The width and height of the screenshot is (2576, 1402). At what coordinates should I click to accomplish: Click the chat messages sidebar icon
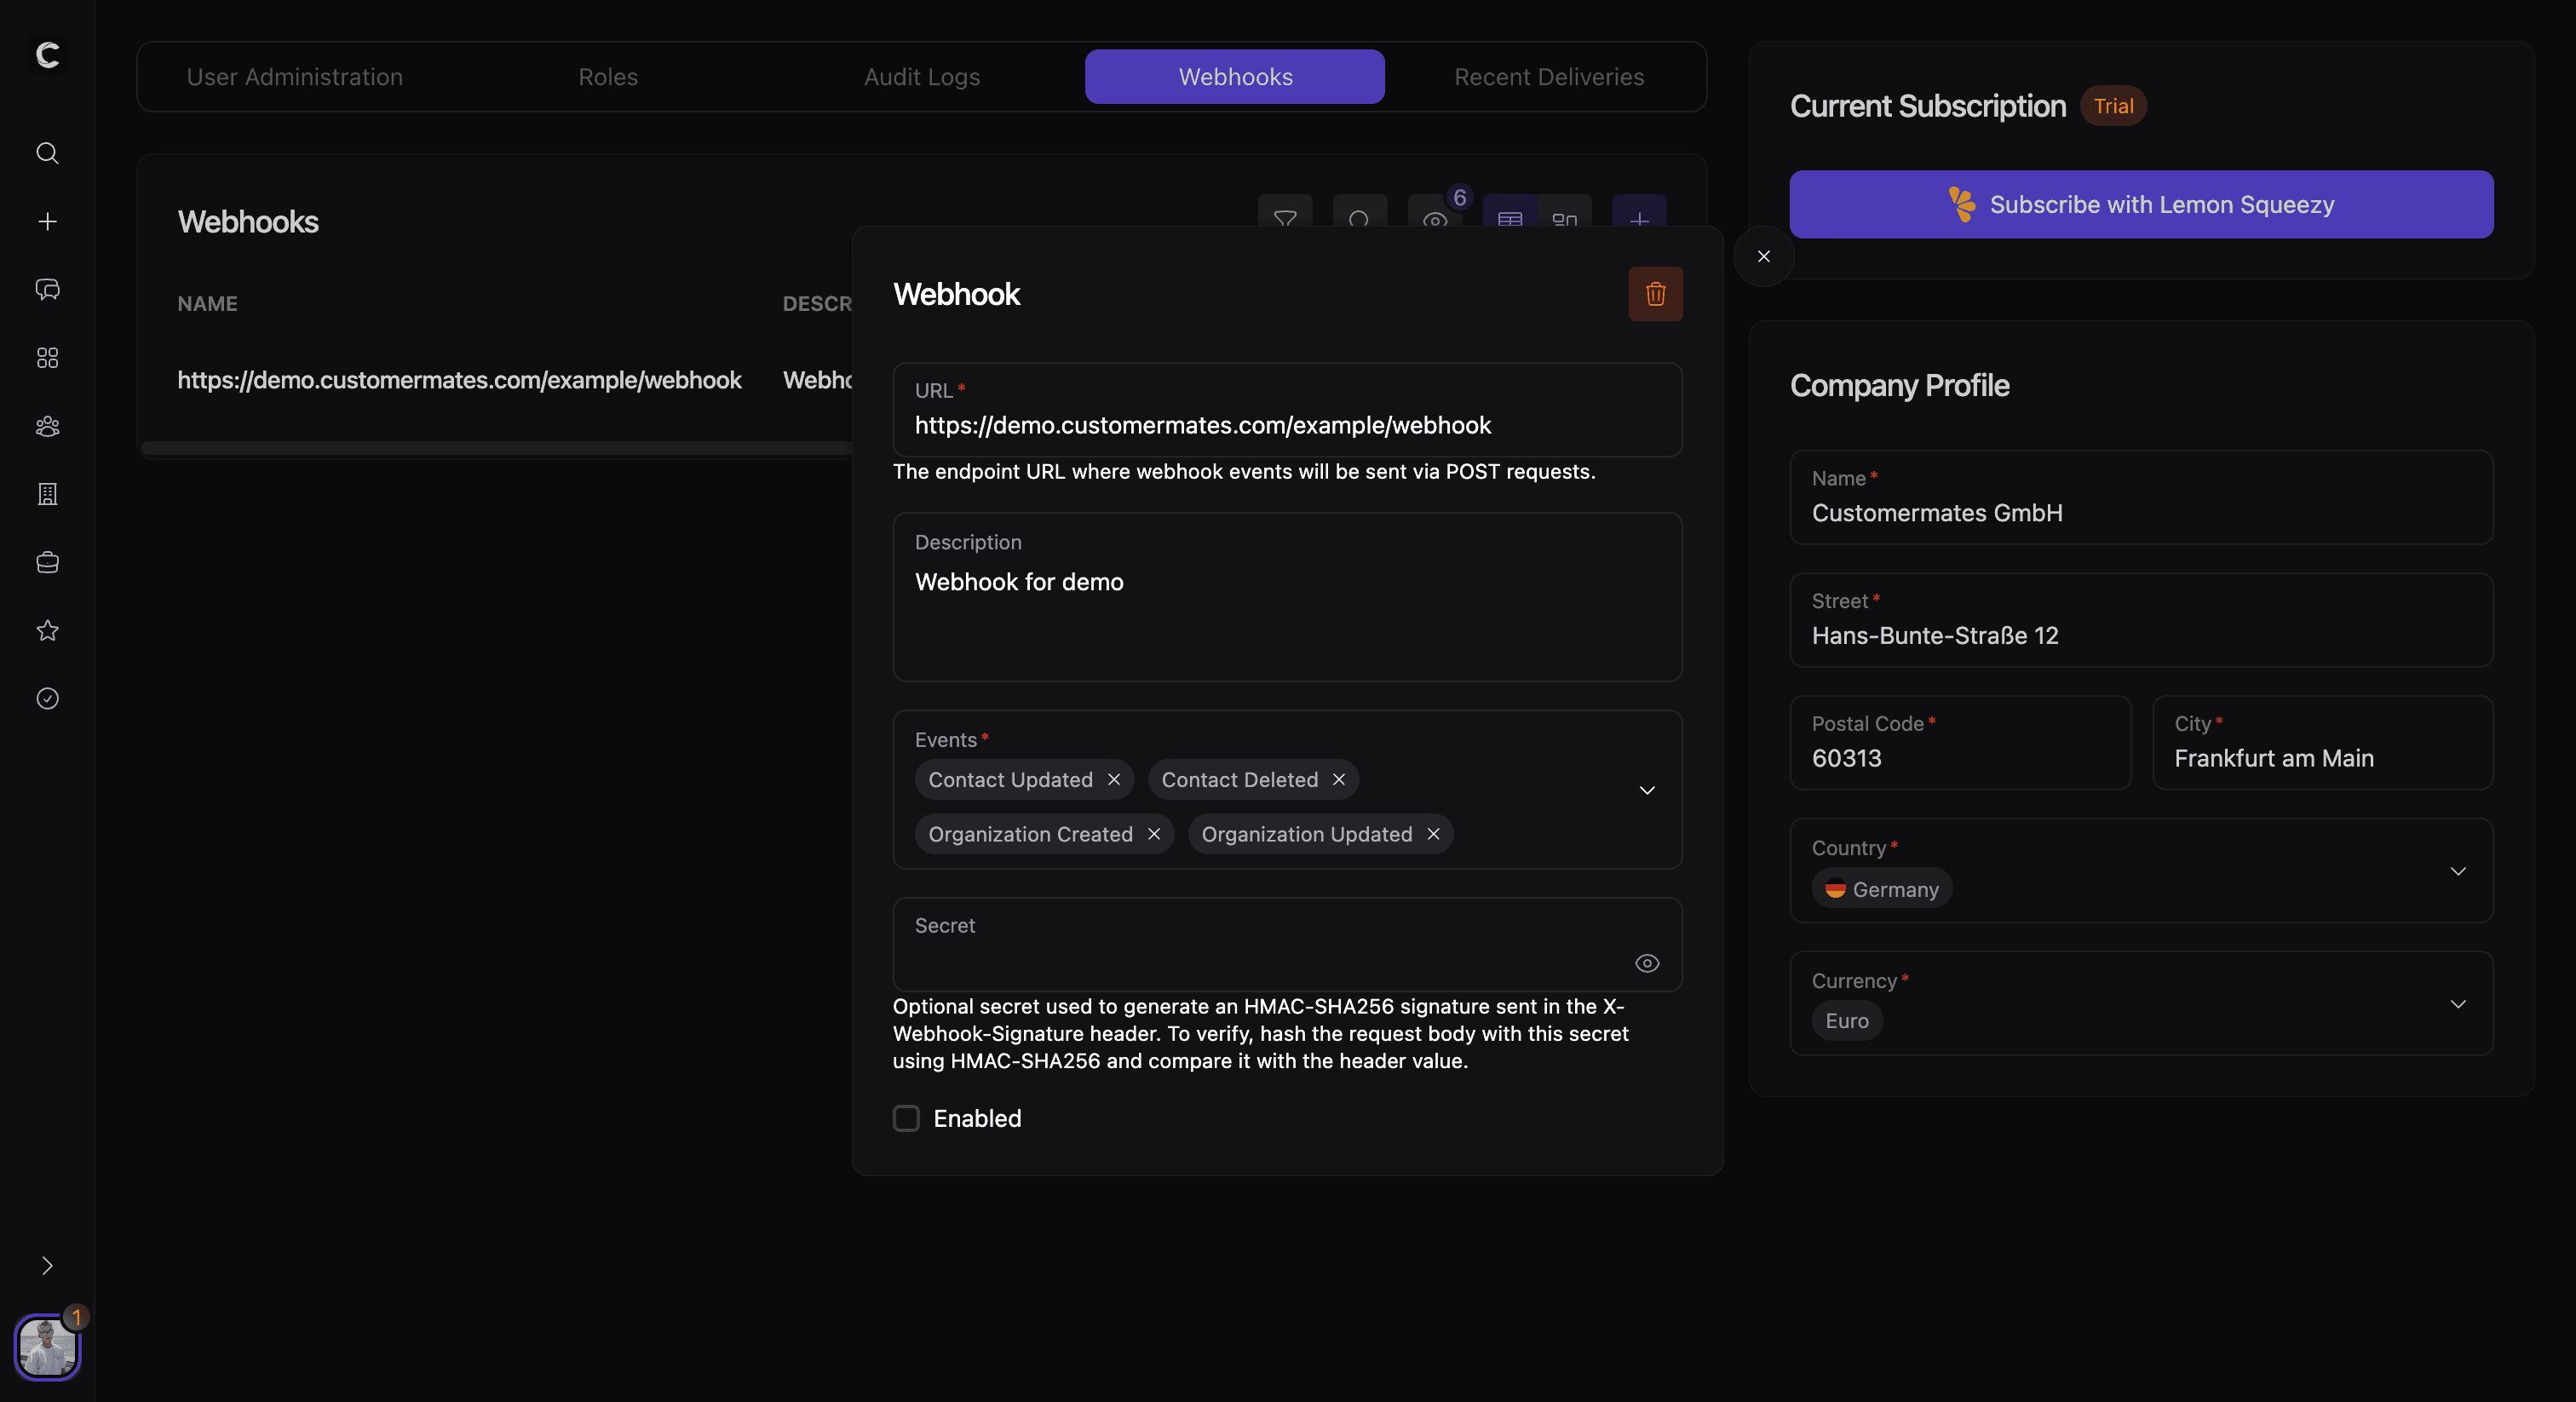point(47,290)
